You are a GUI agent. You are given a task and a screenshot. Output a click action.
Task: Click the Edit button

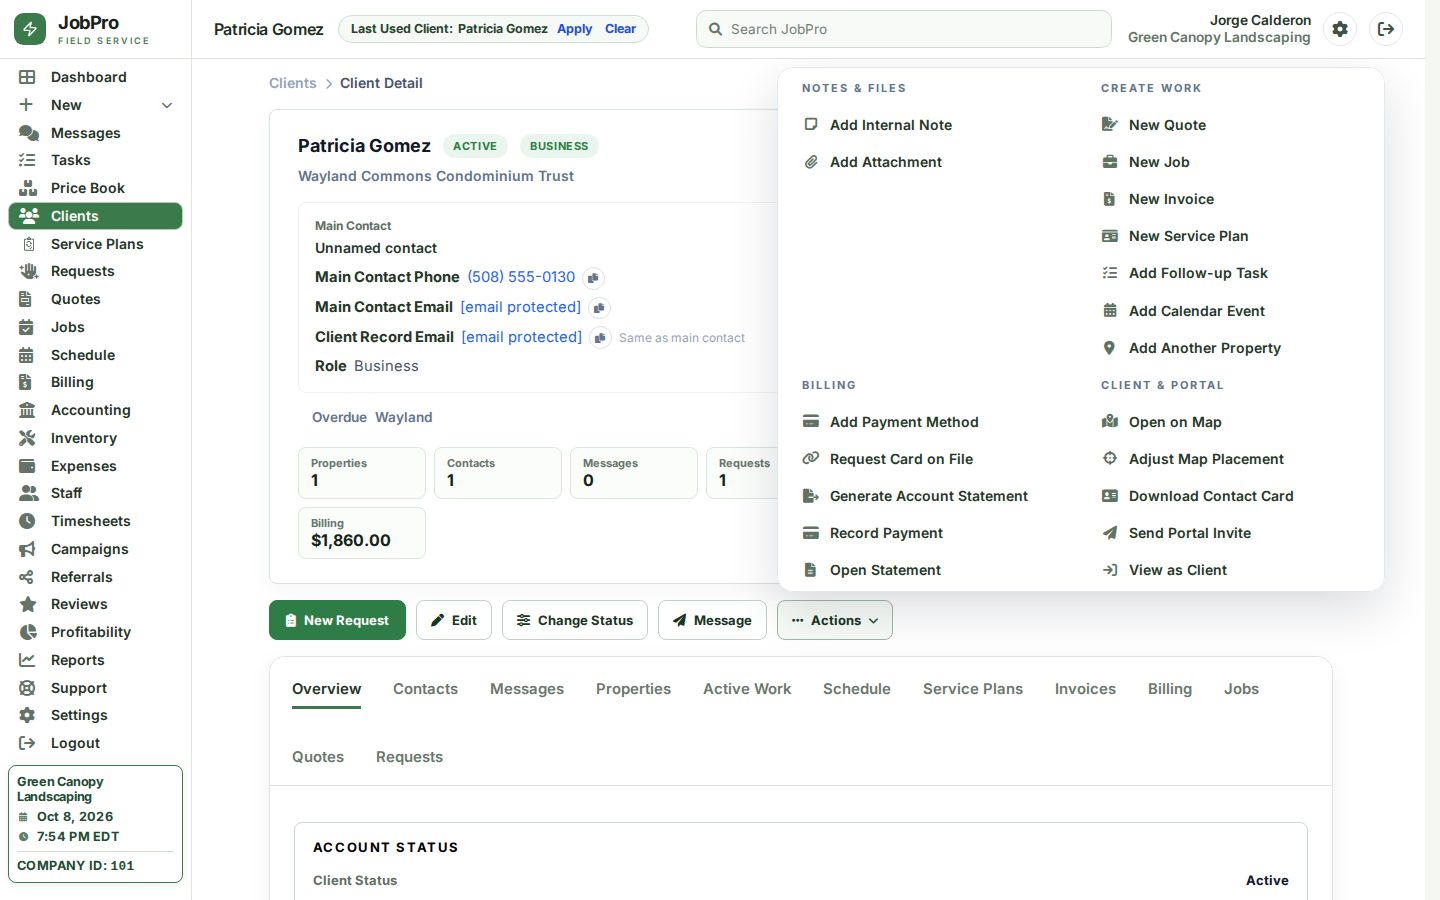click(454, 620)
